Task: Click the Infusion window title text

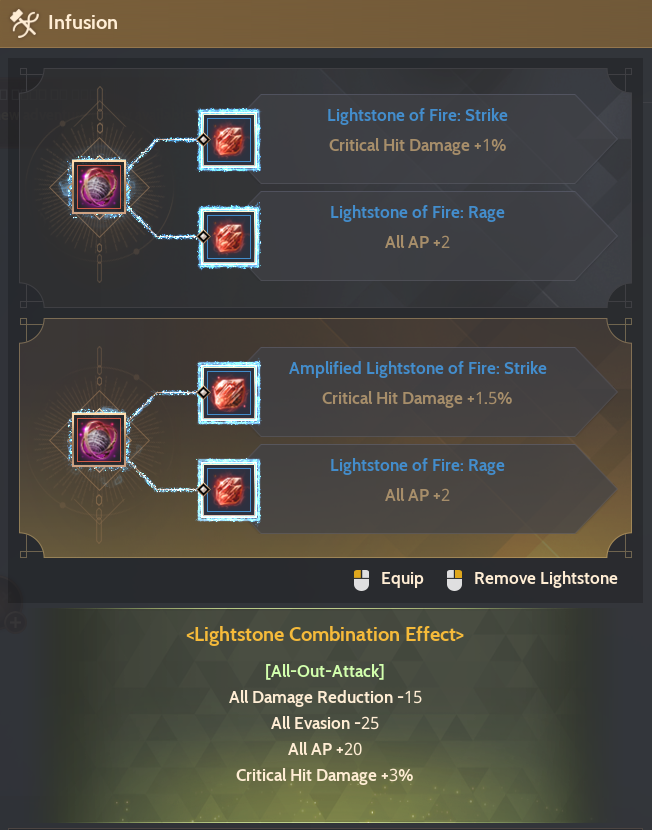Action: click(x=83, y=23)
